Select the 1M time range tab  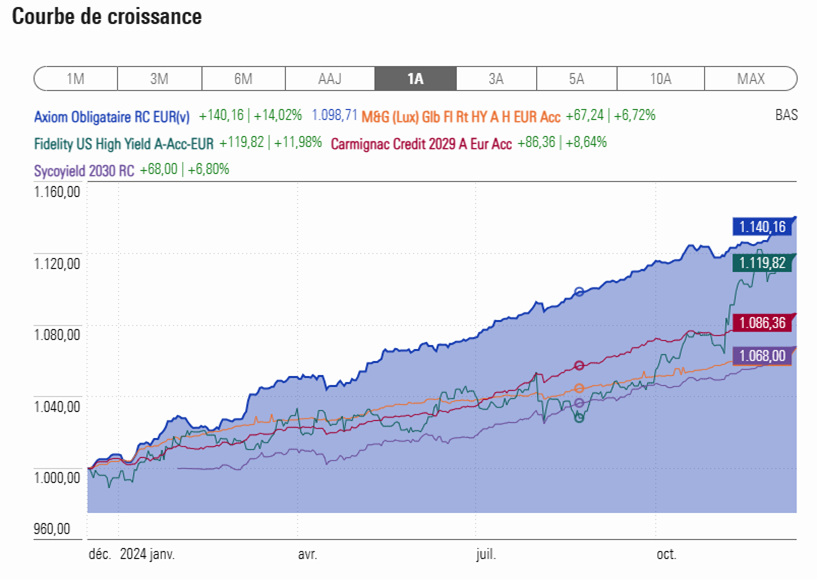(x=75, y=79)
